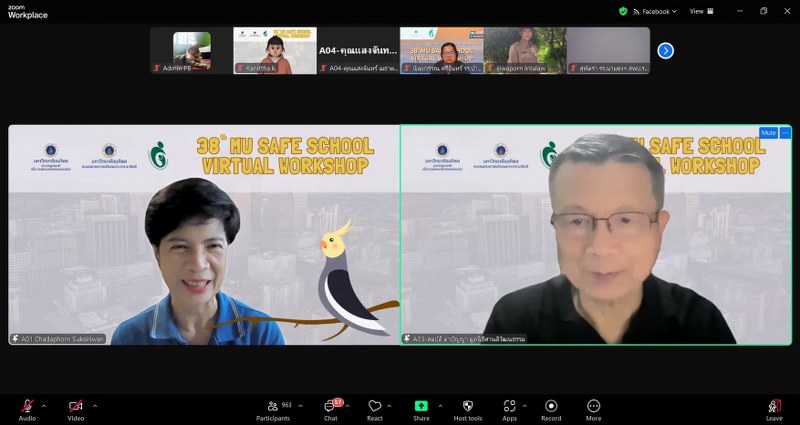Click A01 Chadaphorn video tile
Screen dimensions: 800x425
click(204, 235)
